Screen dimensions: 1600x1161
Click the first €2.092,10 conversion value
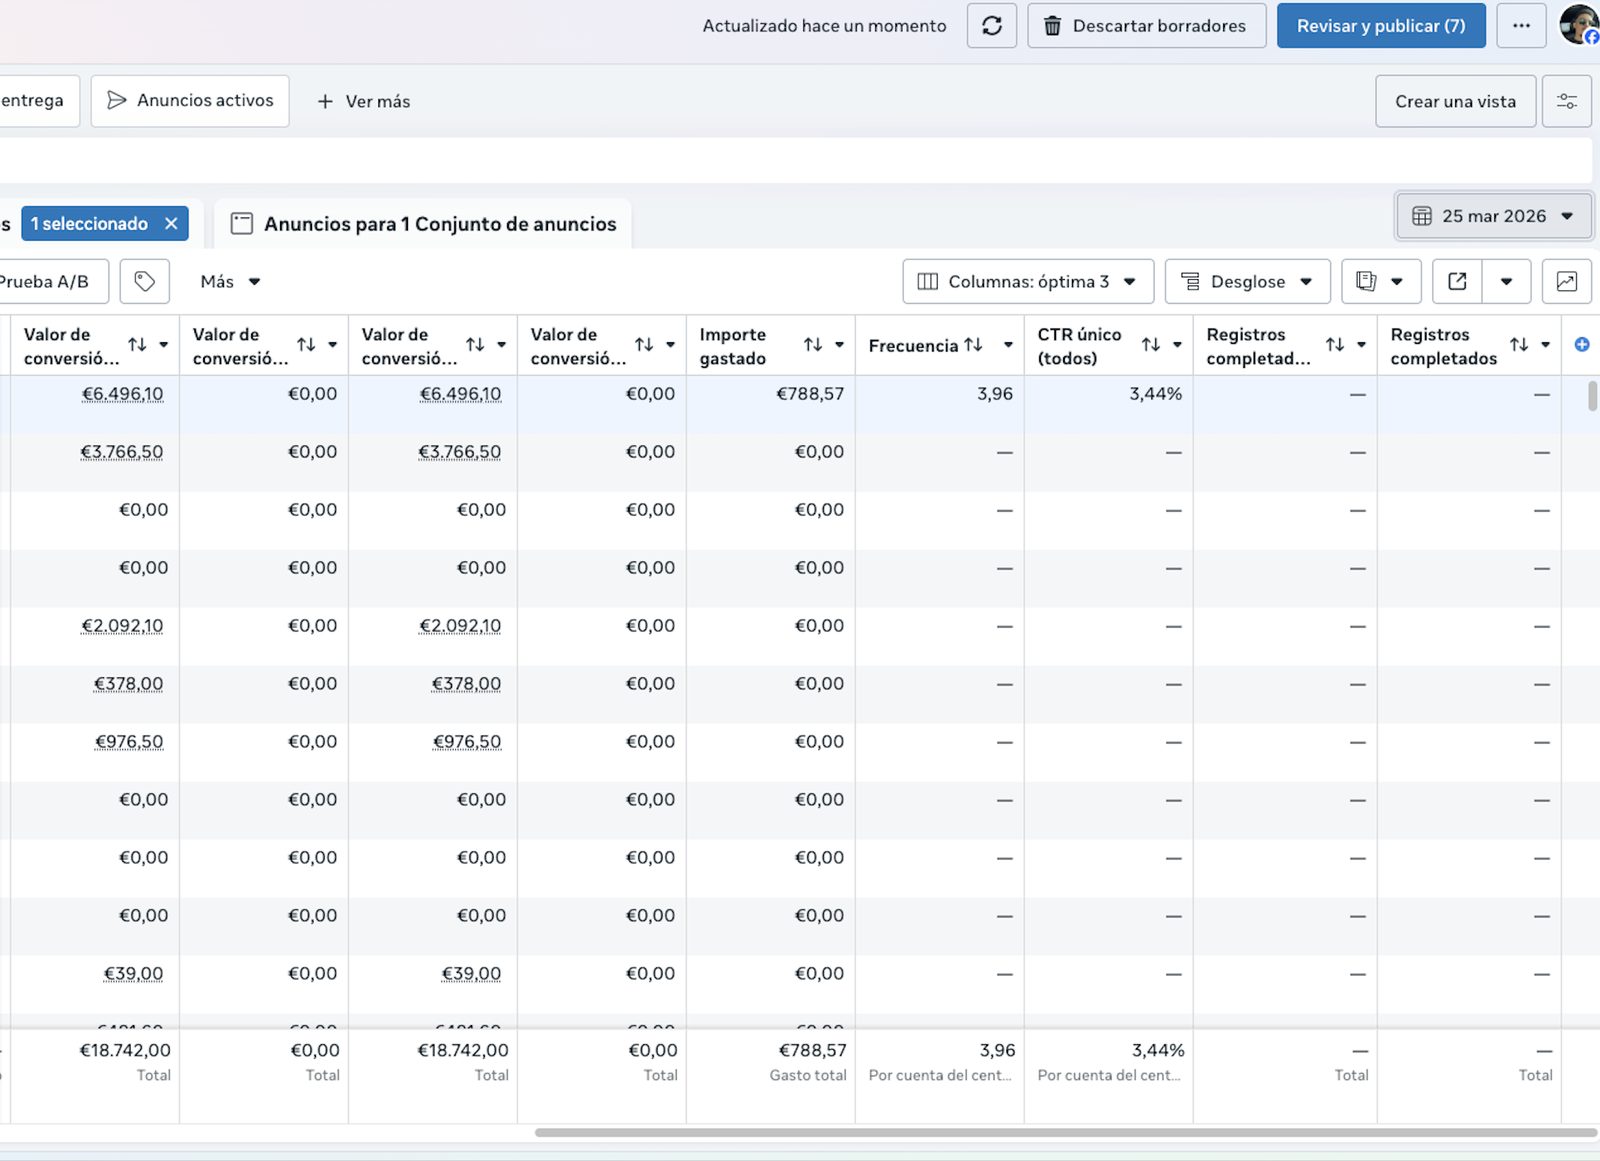pyautogui.click(x=122, y=626)
